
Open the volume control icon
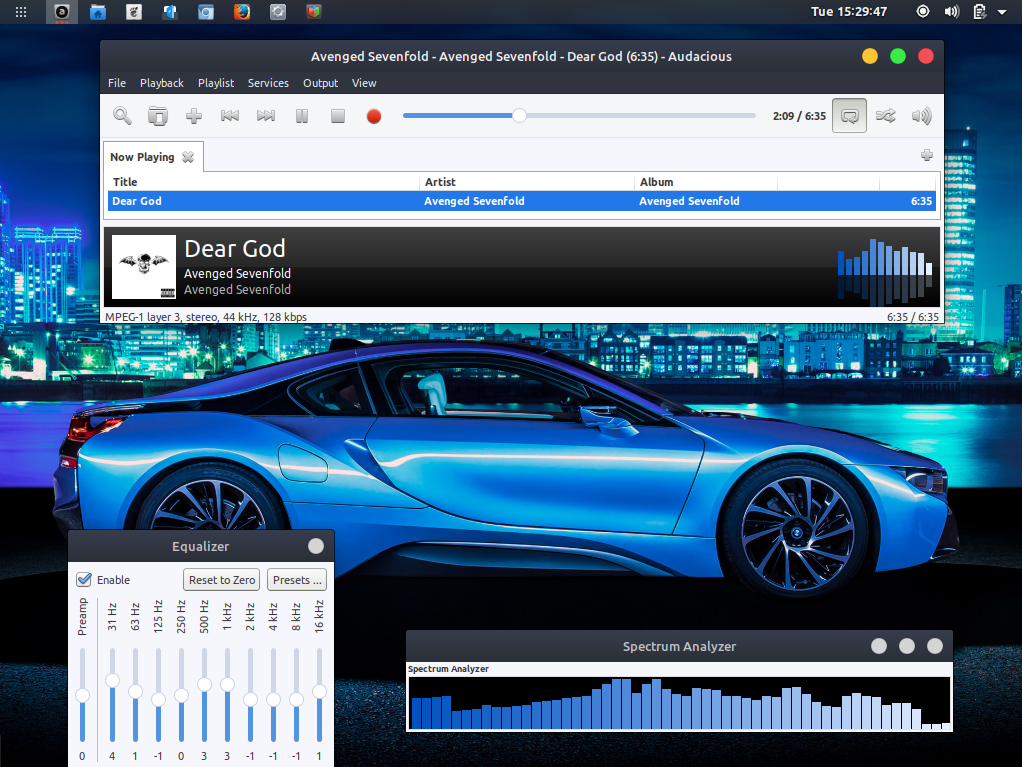[x=921, y=116]
